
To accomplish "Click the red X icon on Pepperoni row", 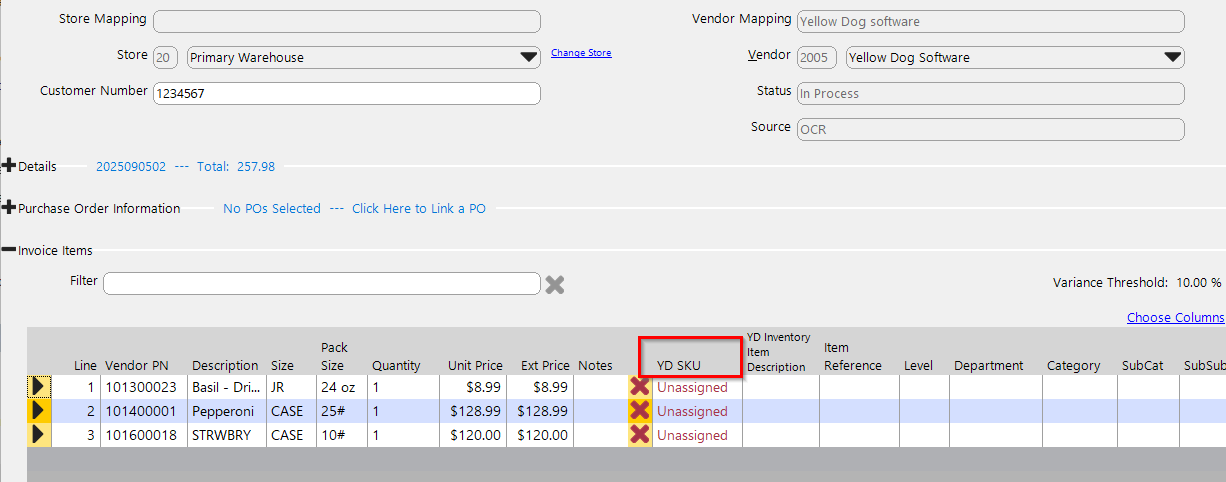I will coord(640,411).
